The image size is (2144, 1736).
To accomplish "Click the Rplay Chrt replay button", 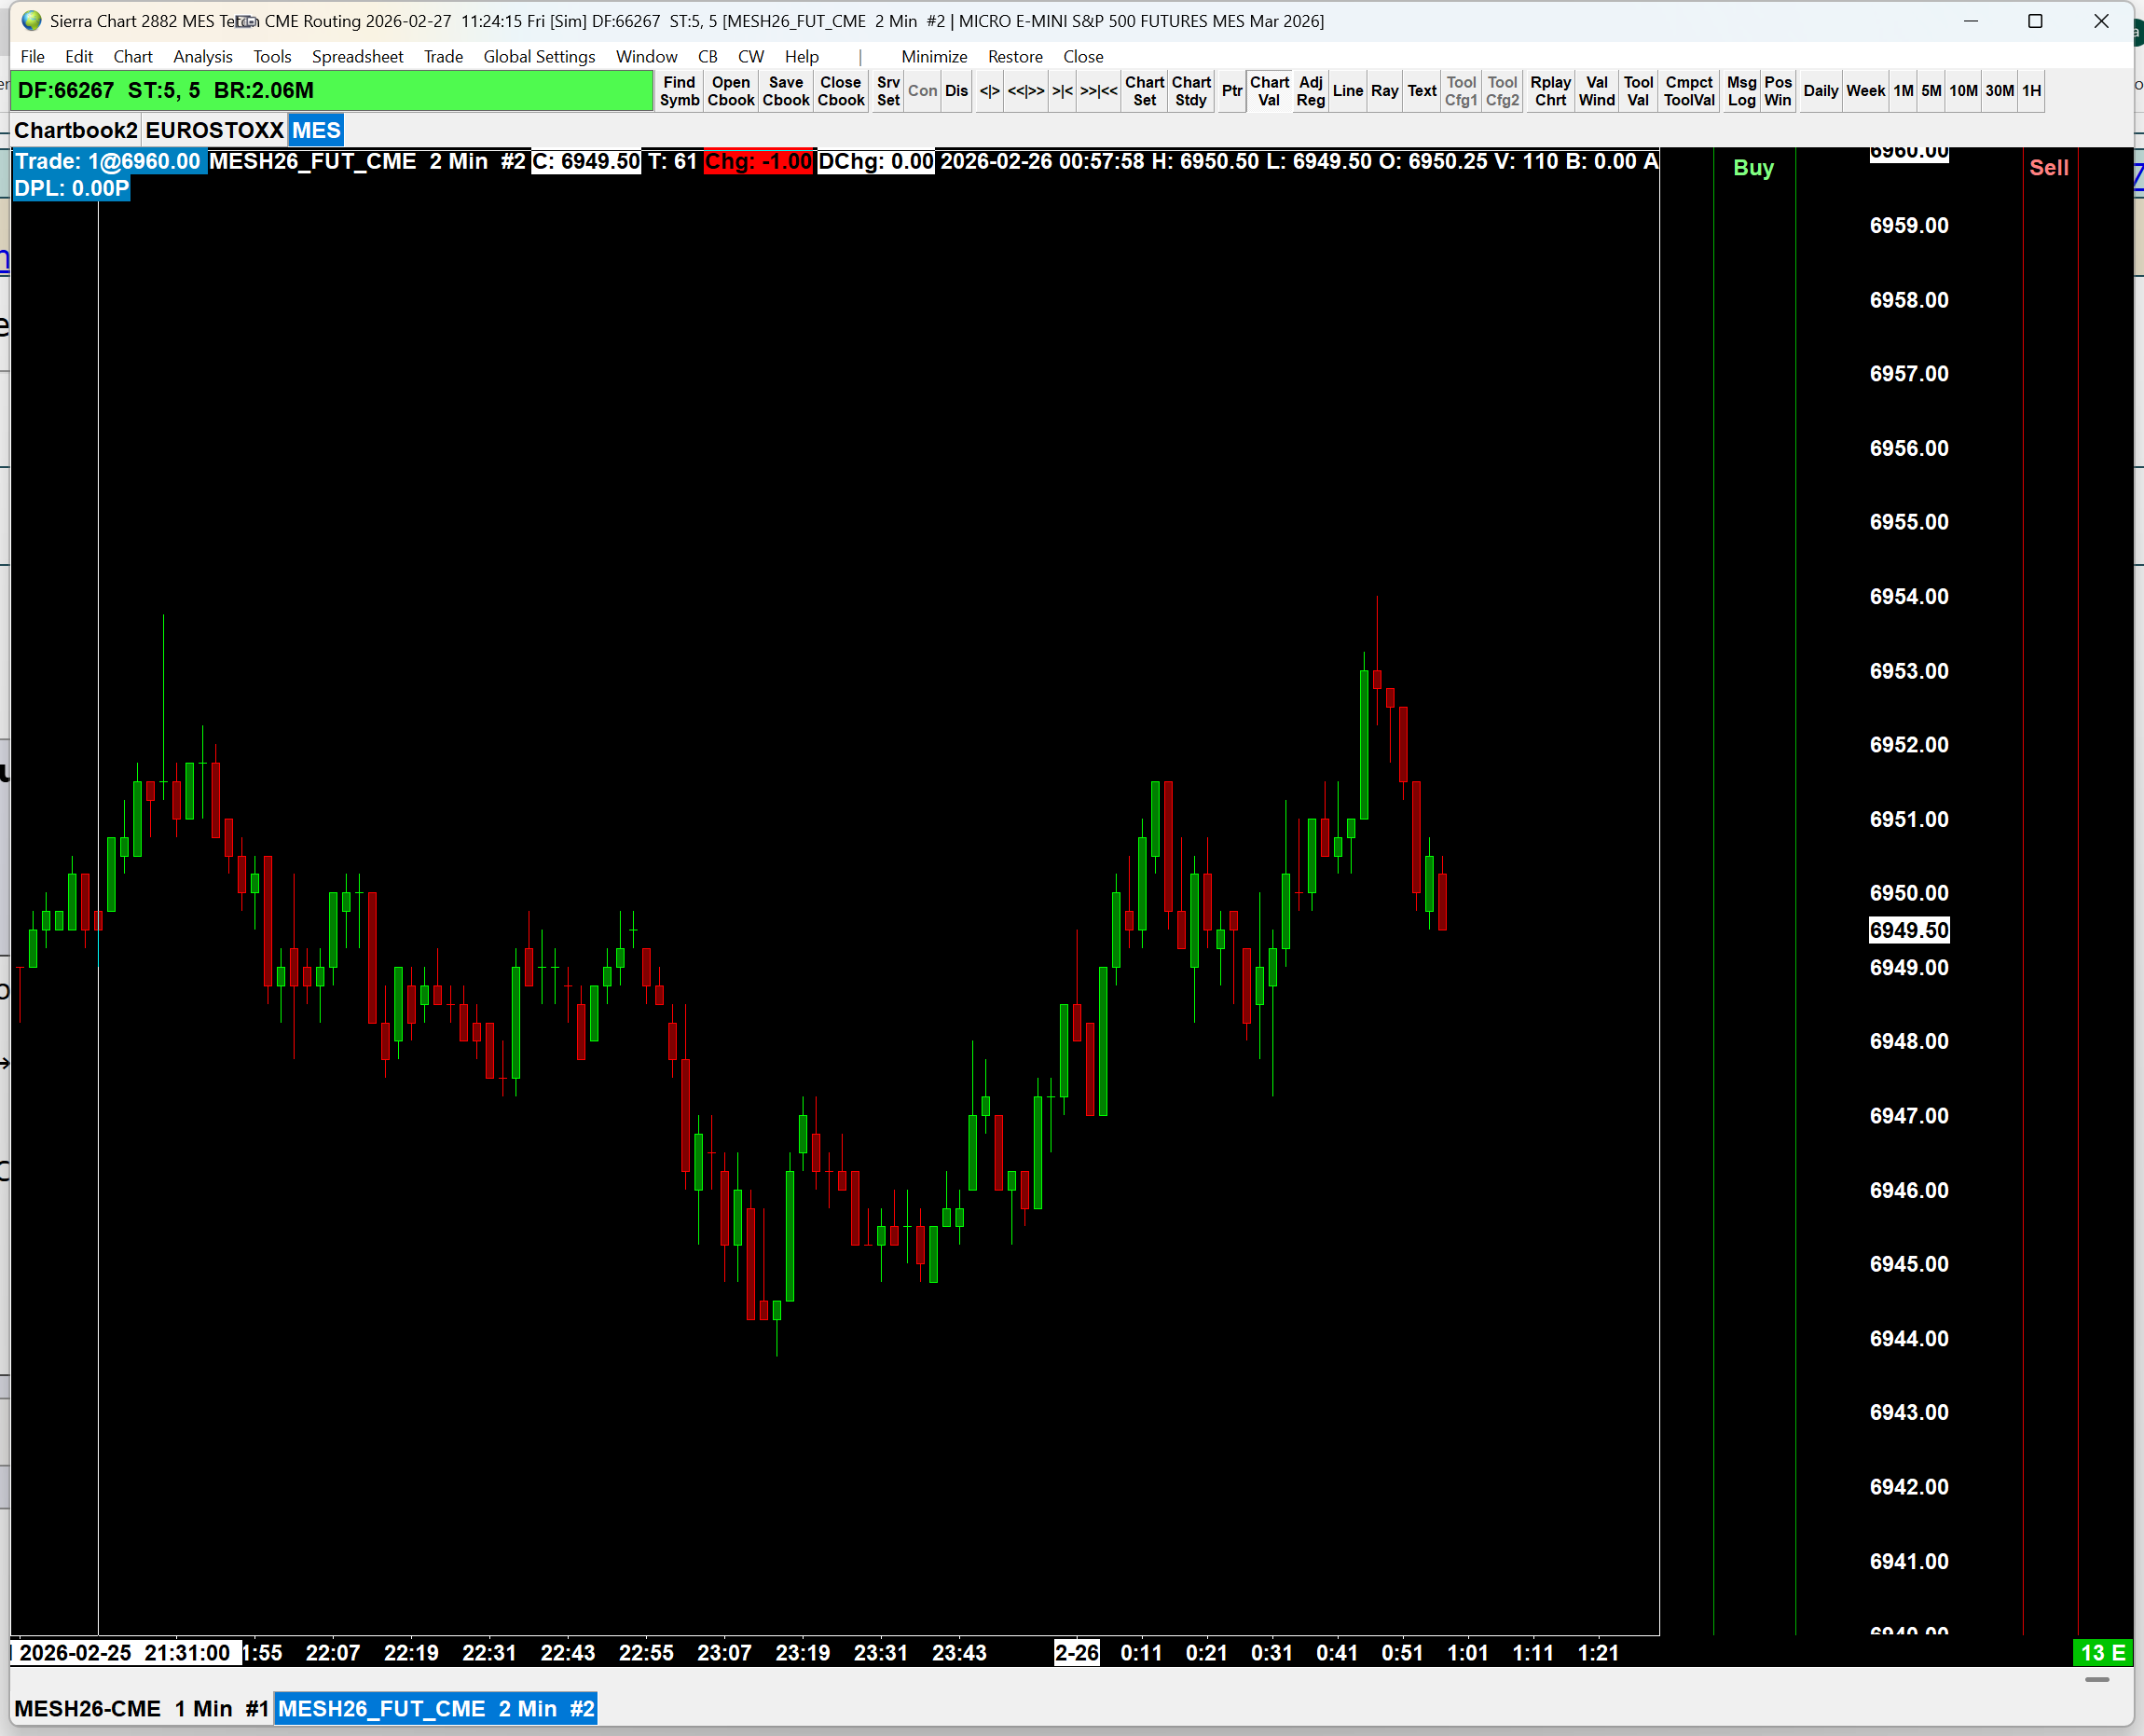I will coord(1549,91).
